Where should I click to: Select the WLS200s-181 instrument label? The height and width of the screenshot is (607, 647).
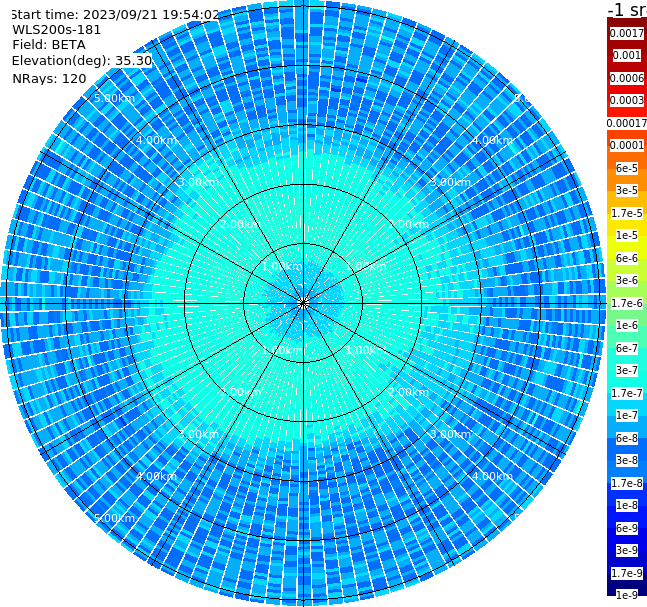coord(57,30)
